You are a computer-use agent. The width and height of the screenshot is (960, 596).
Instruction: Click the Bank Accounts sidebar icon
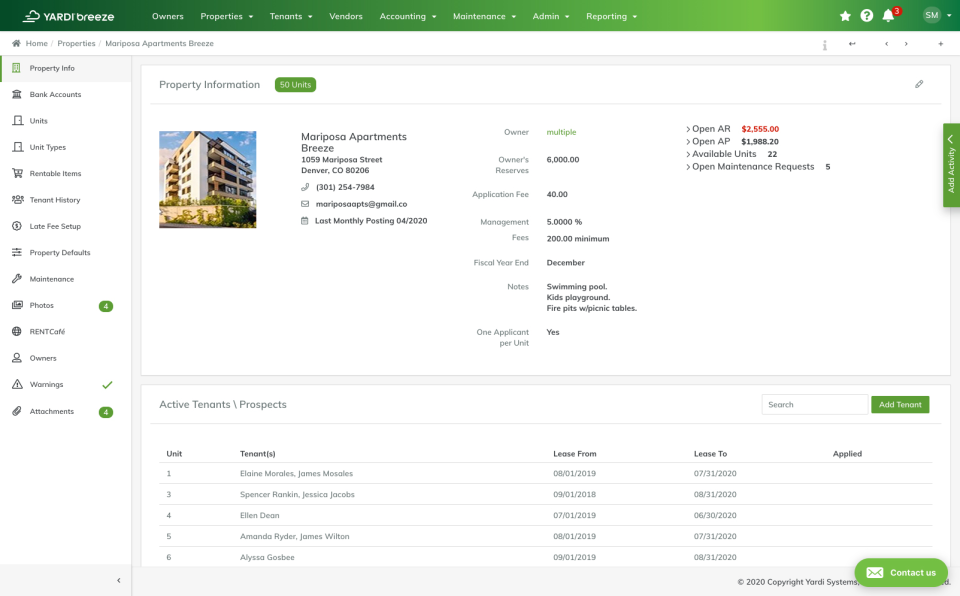pyautogui.click(x=17, y=94)
